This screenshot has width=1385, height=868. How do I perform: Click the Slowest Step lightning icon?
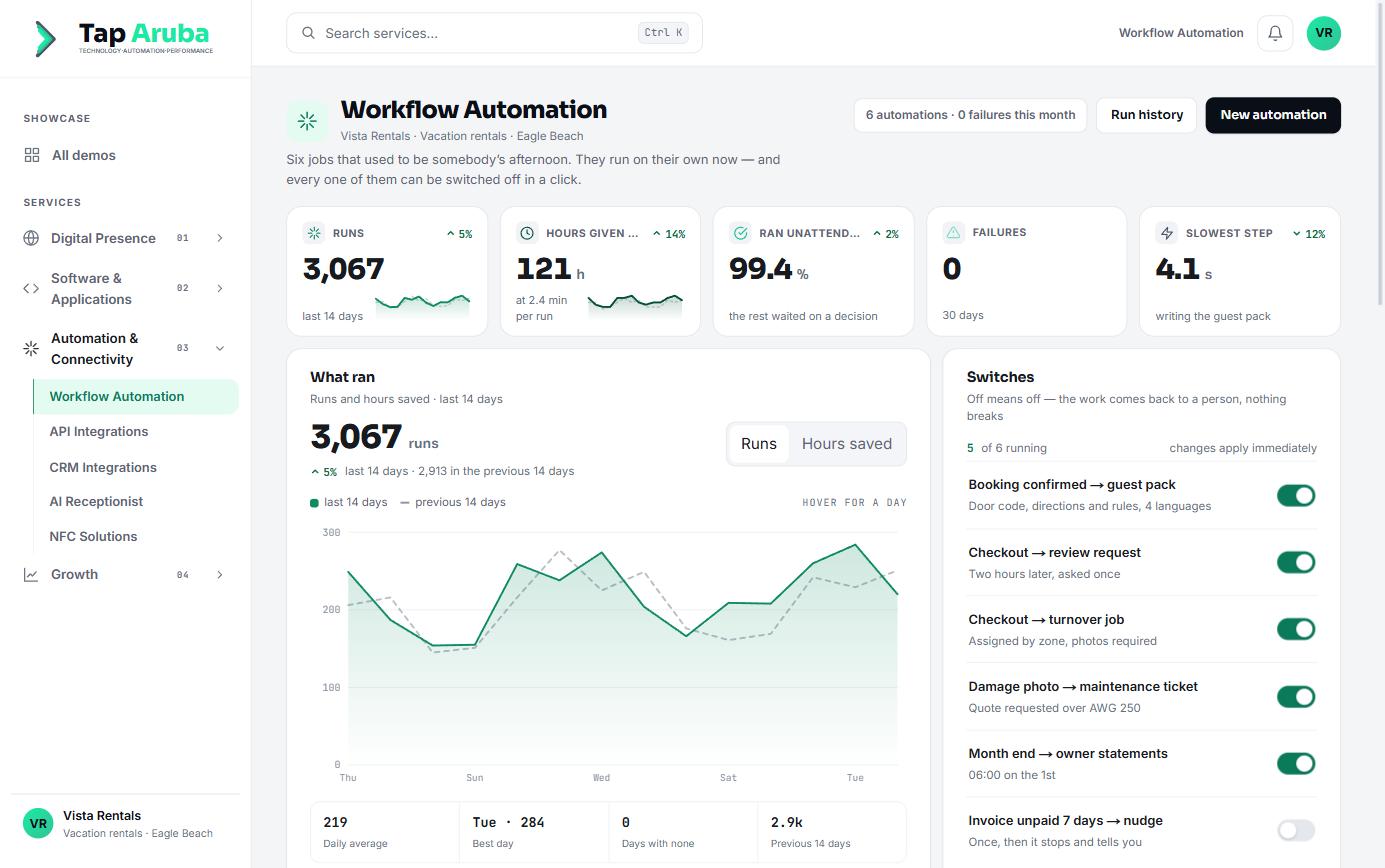pos(1166,233)
